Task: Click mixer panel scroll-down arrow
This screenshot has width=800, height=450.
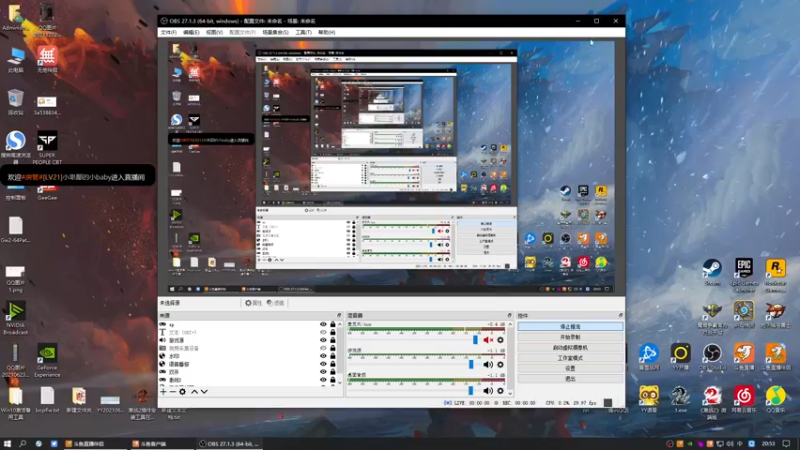Action: point(510,393)
